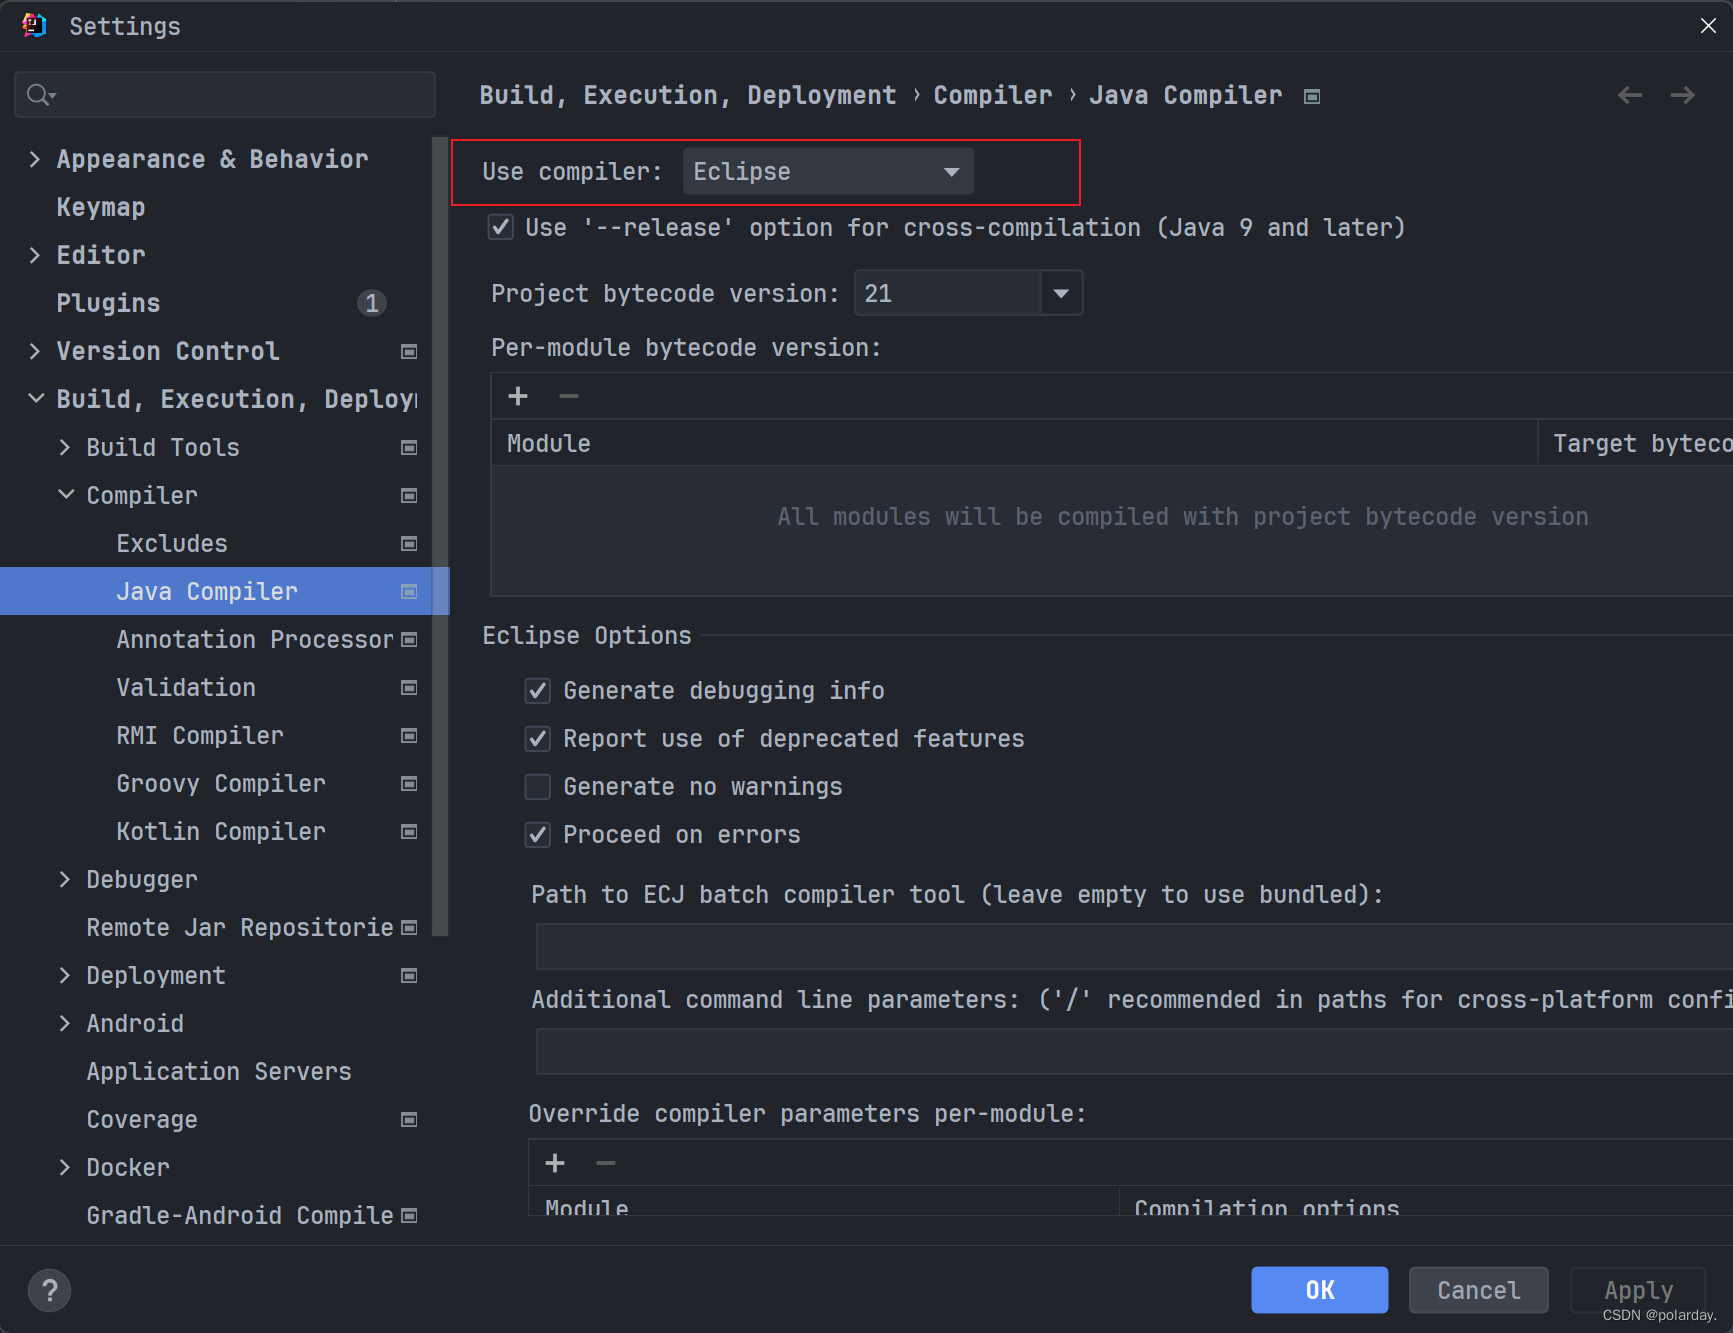This screenshot has height=1333, width=1733.
Task: Select Groovy Compiler page in tree
Action: pos(221,783)
